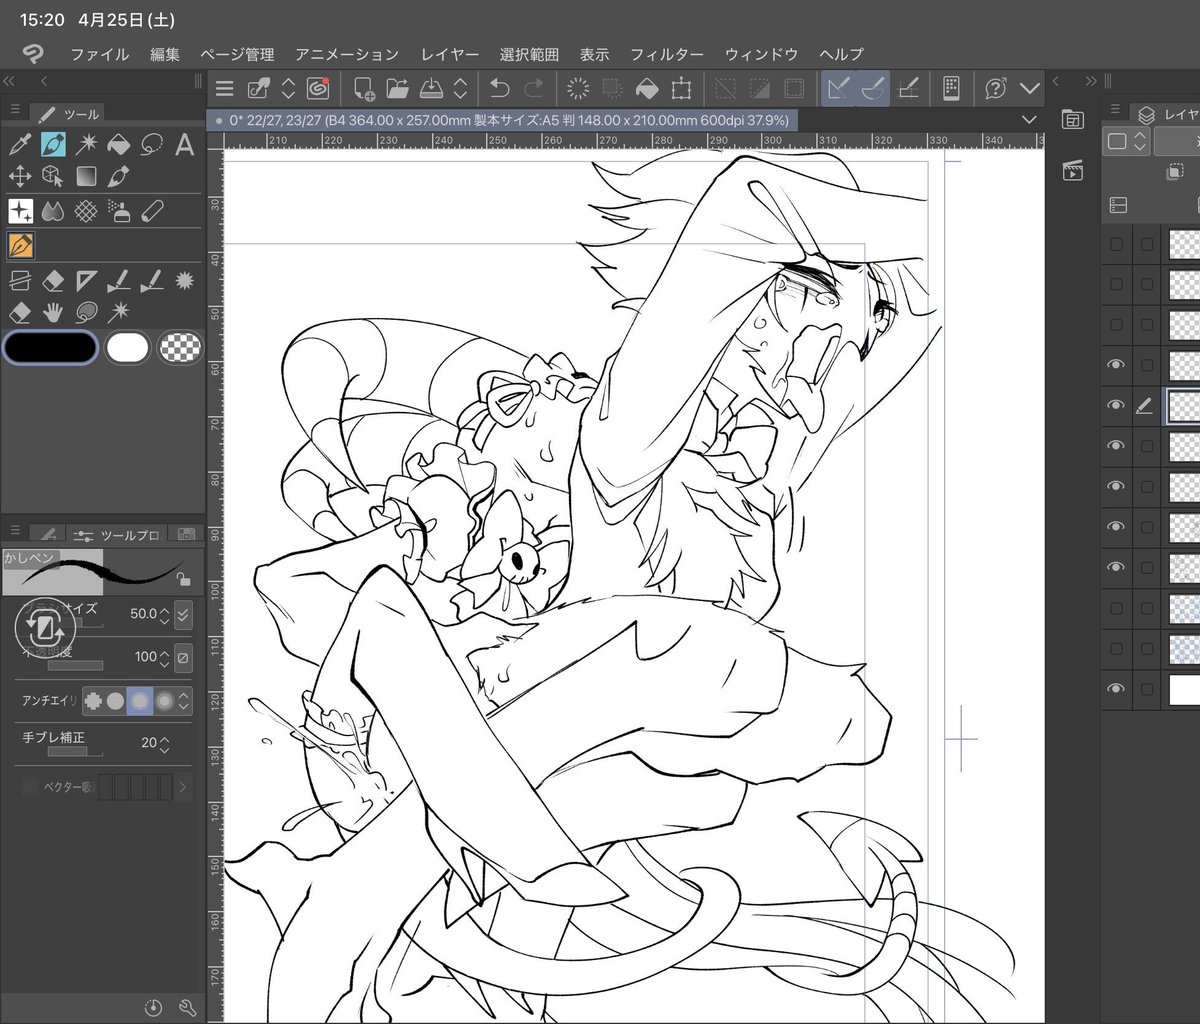
Task: Select the triangle Ruler tool
Action: (x=87, y=281)
